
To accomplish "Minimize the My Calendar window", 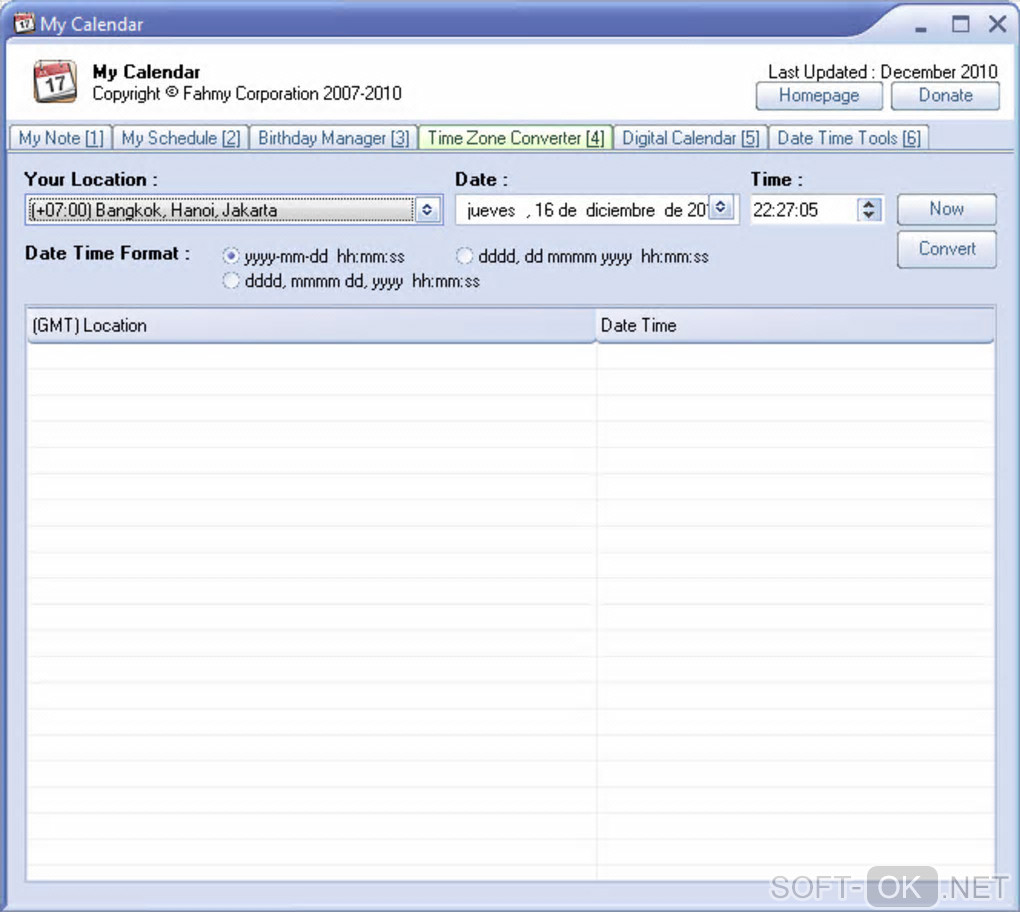I will click(x=920, y=28).
